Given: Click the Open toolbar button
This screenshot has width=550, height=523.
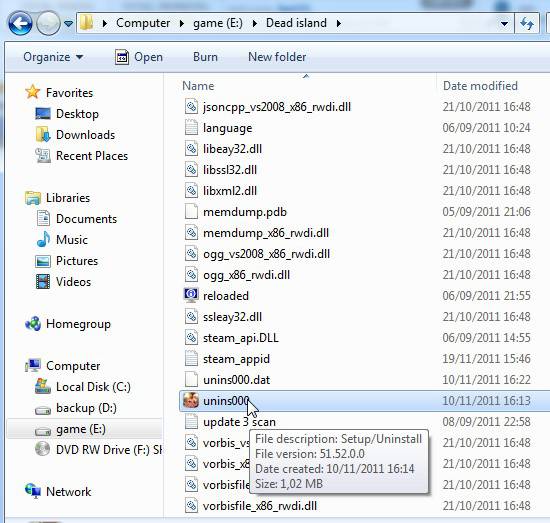Looking at the screenshot, I should [x=139, y=57].
